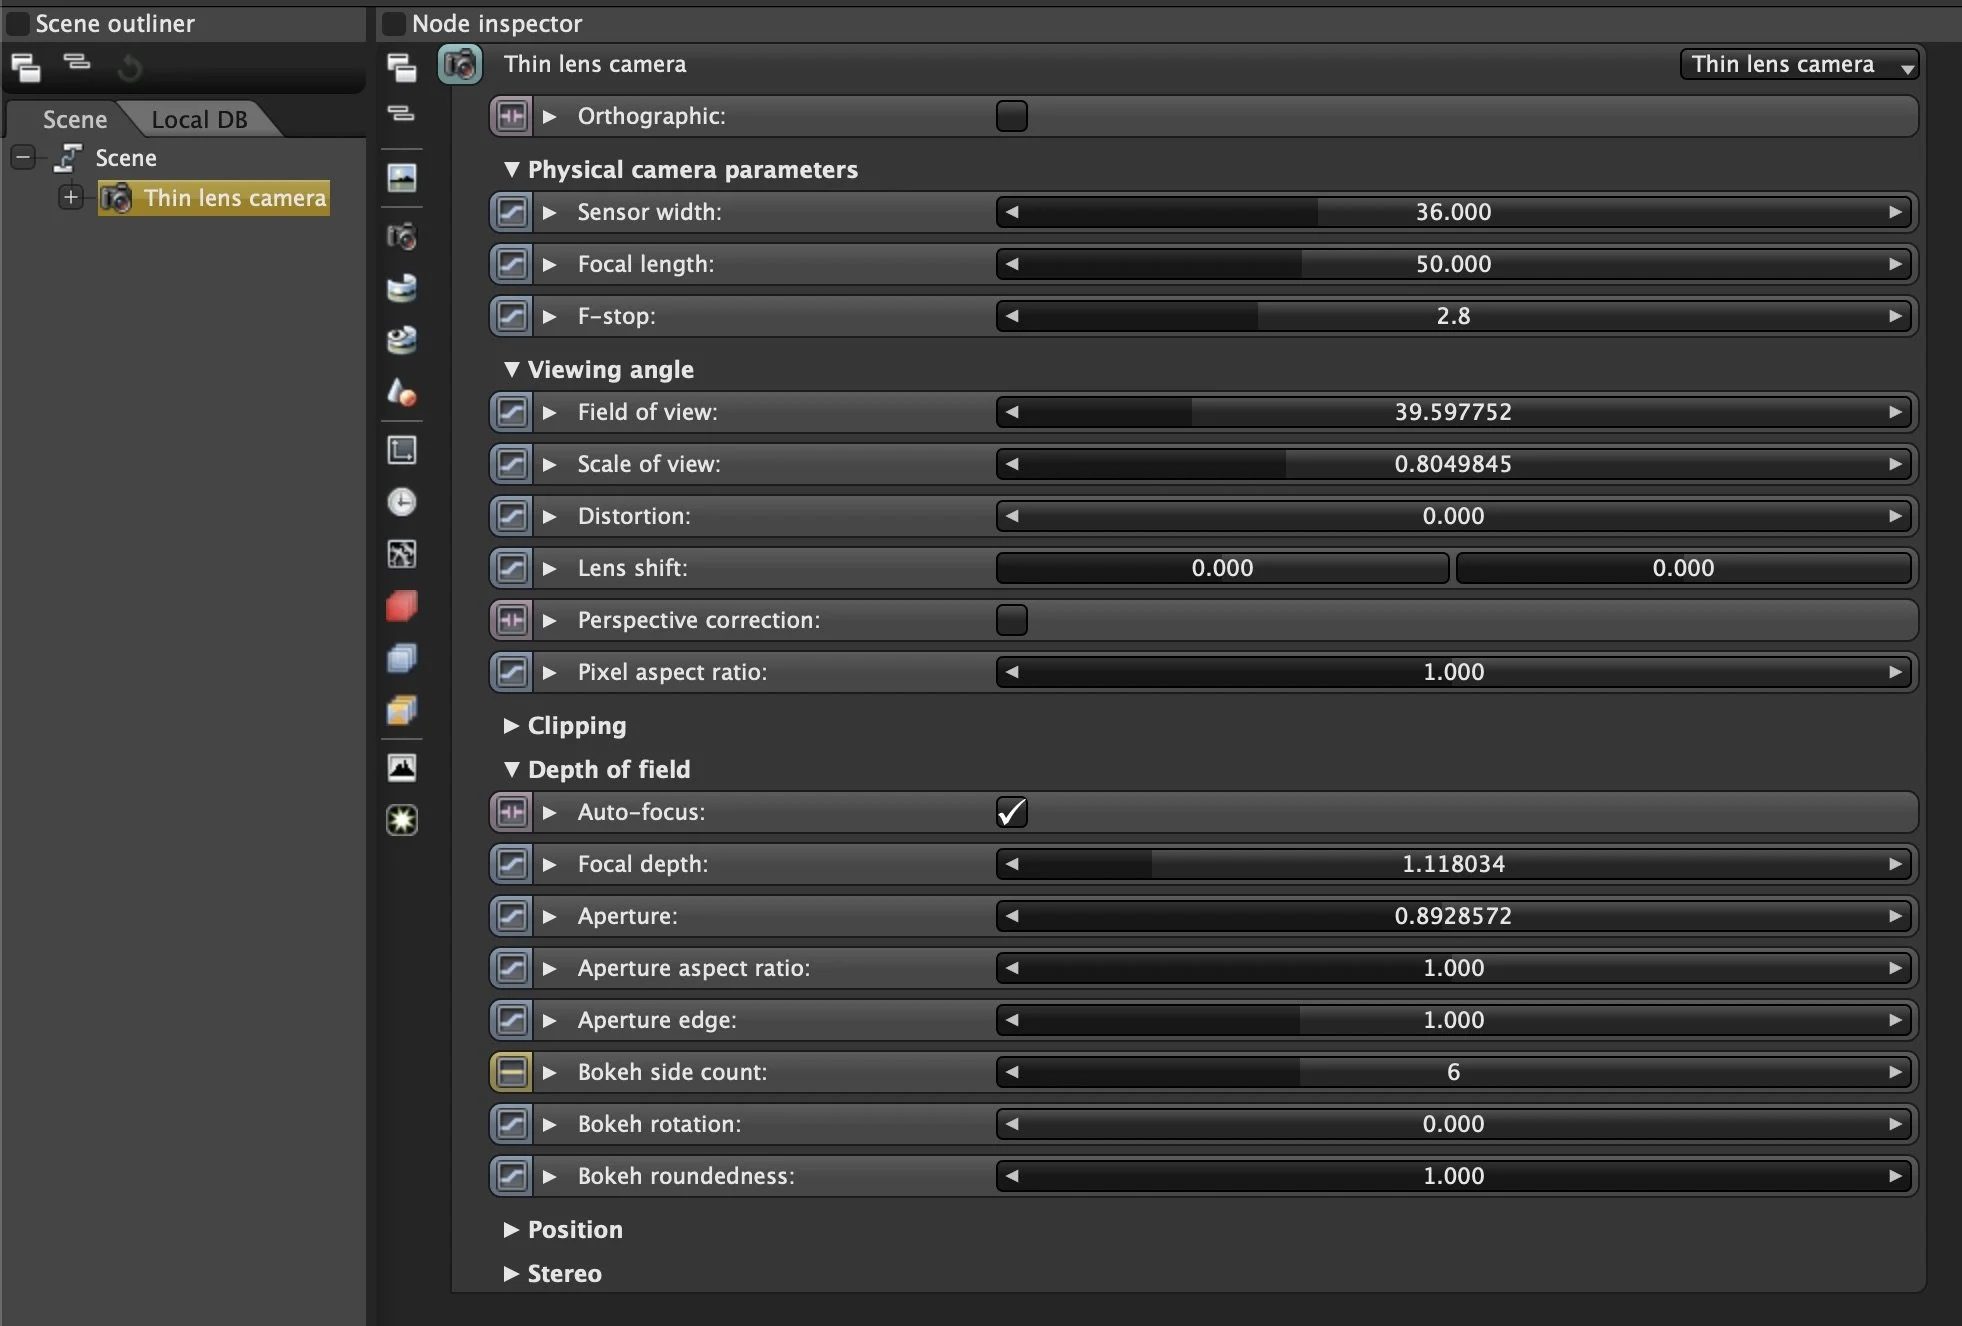Viewport: 1962px width, 1326px height.
Task: Switch to the Local DB tab
Action: (199, 119)
